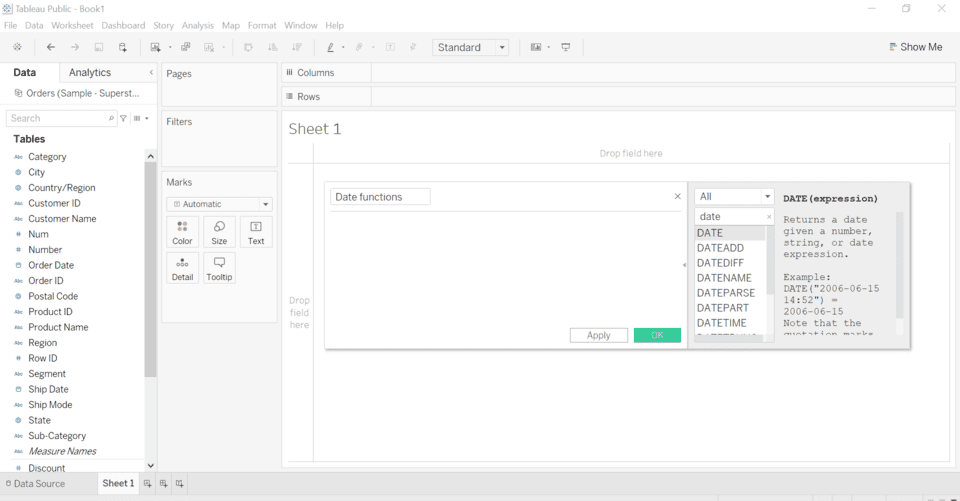The width and height of the screenshot is (960, 501).
Task: Open the Analysis menu
Action: 198,25
